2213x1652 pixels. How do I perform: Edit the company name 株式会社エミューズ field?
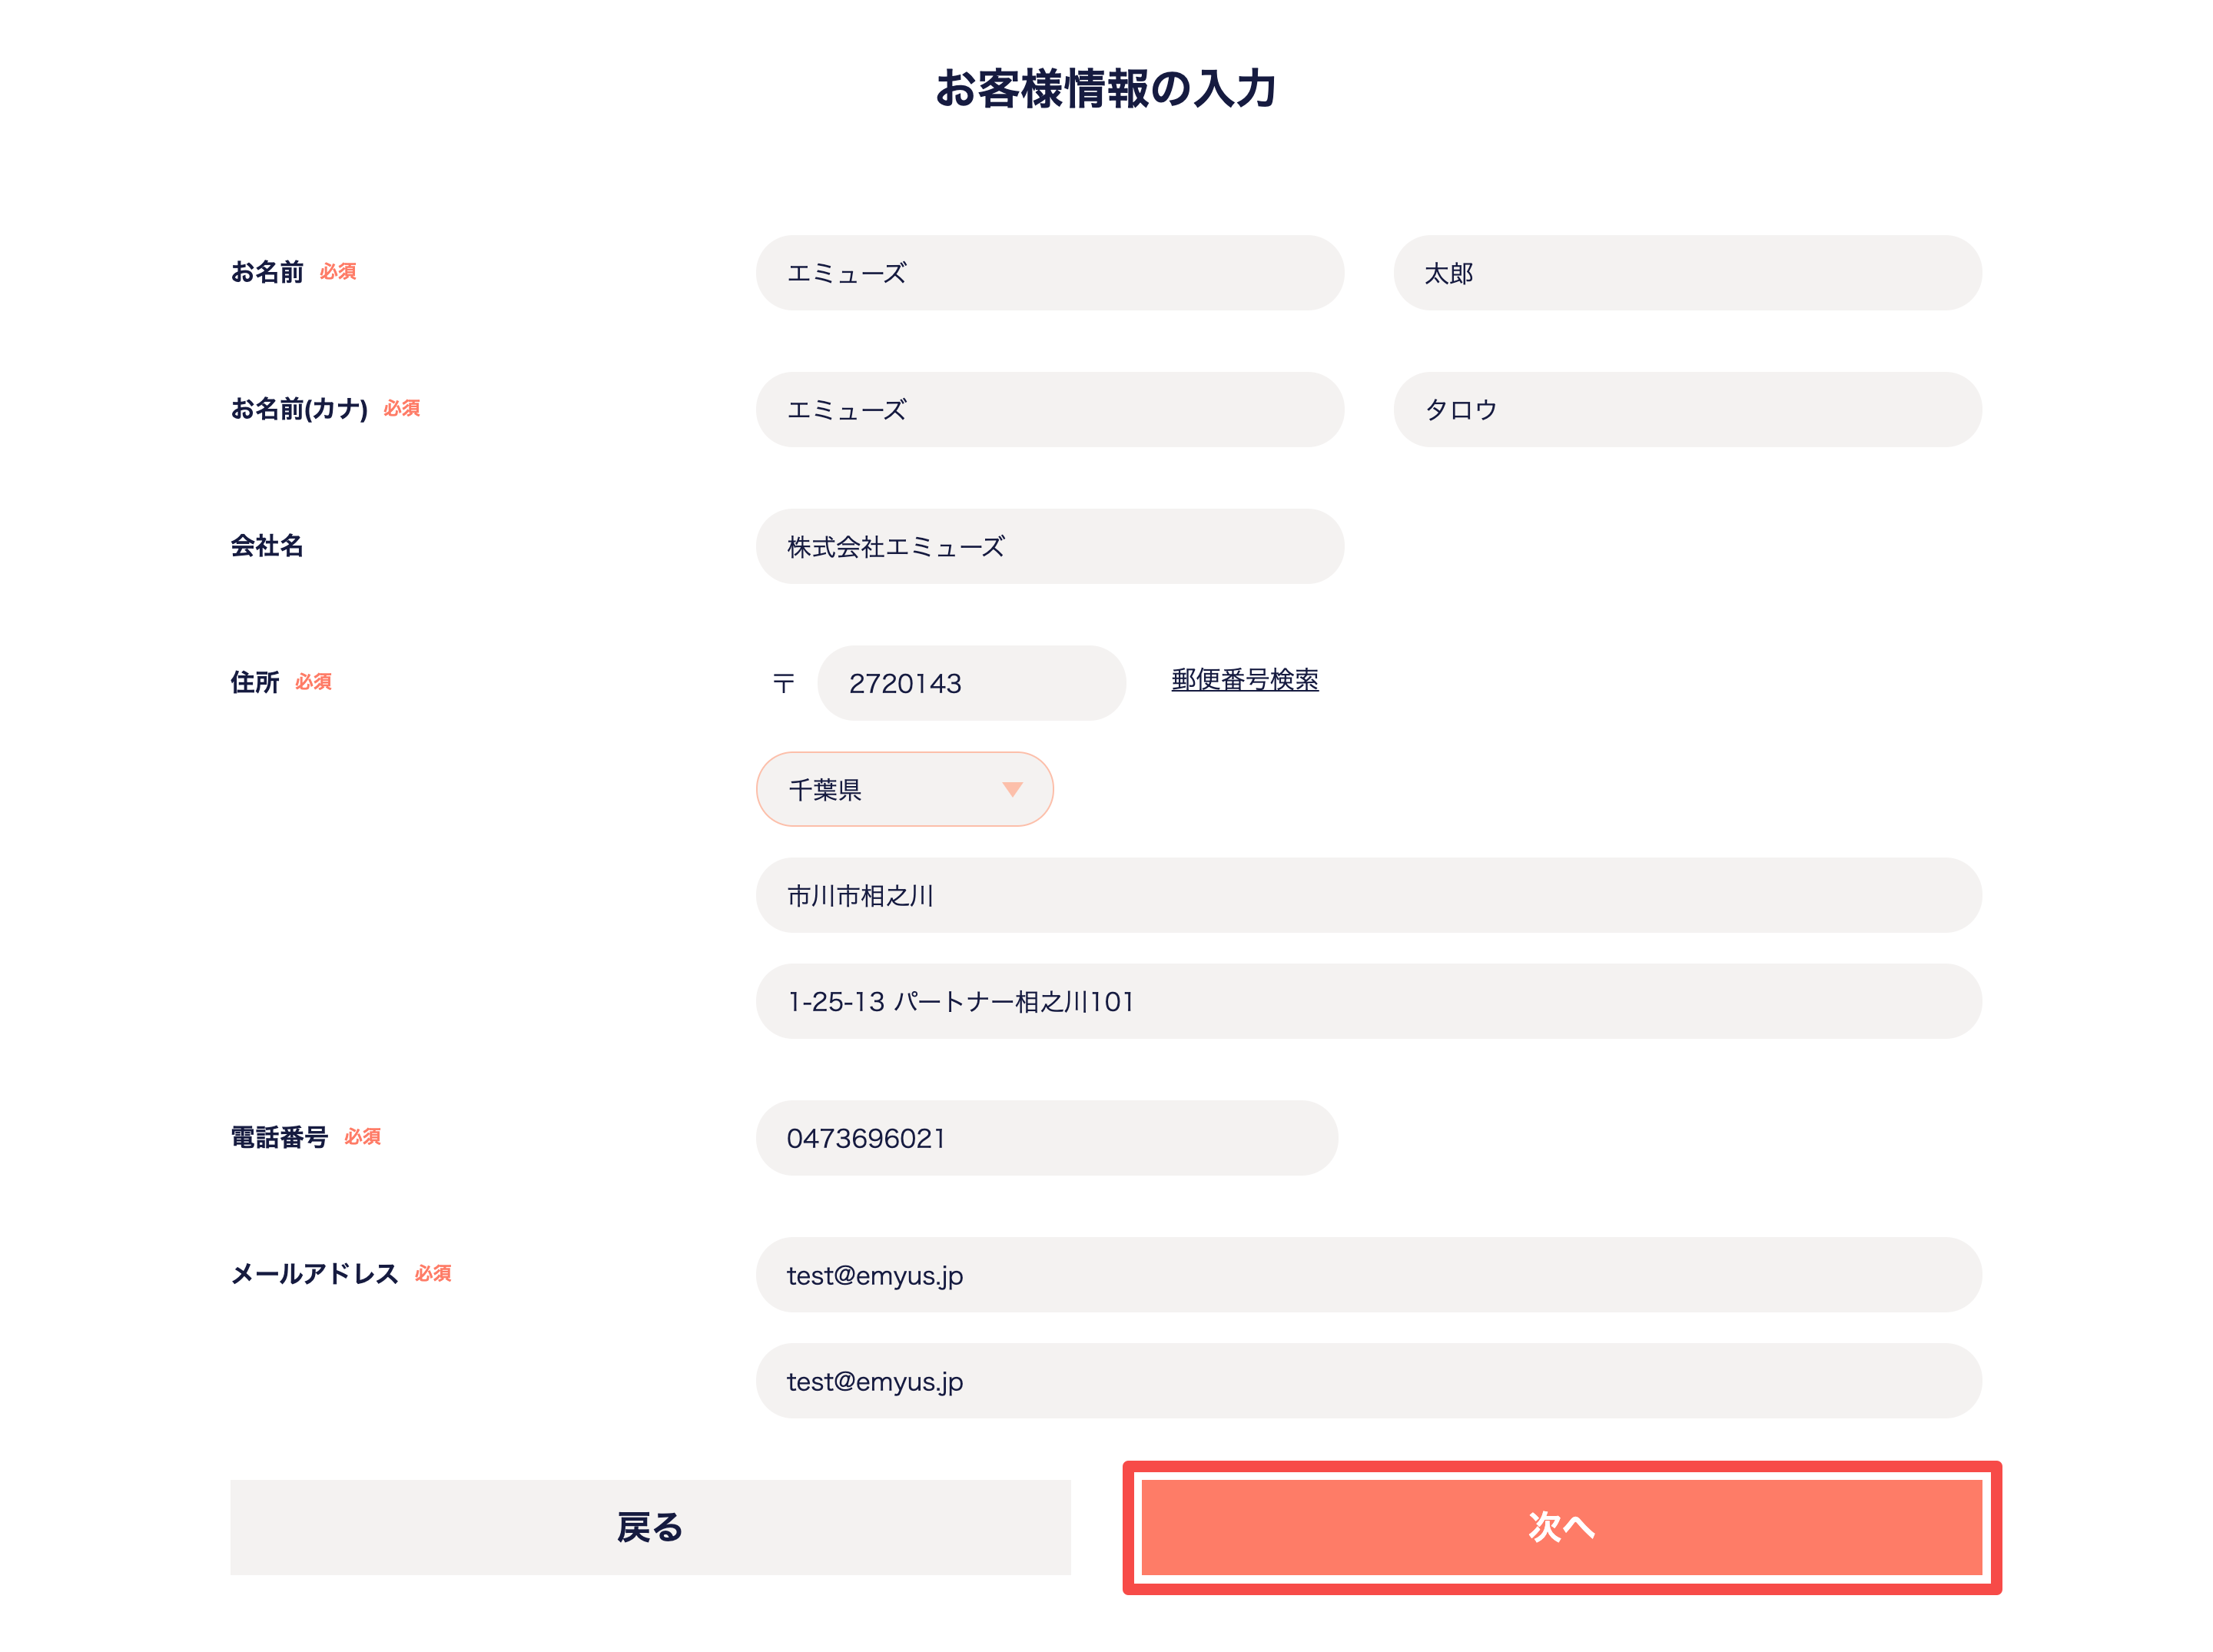1049,546
